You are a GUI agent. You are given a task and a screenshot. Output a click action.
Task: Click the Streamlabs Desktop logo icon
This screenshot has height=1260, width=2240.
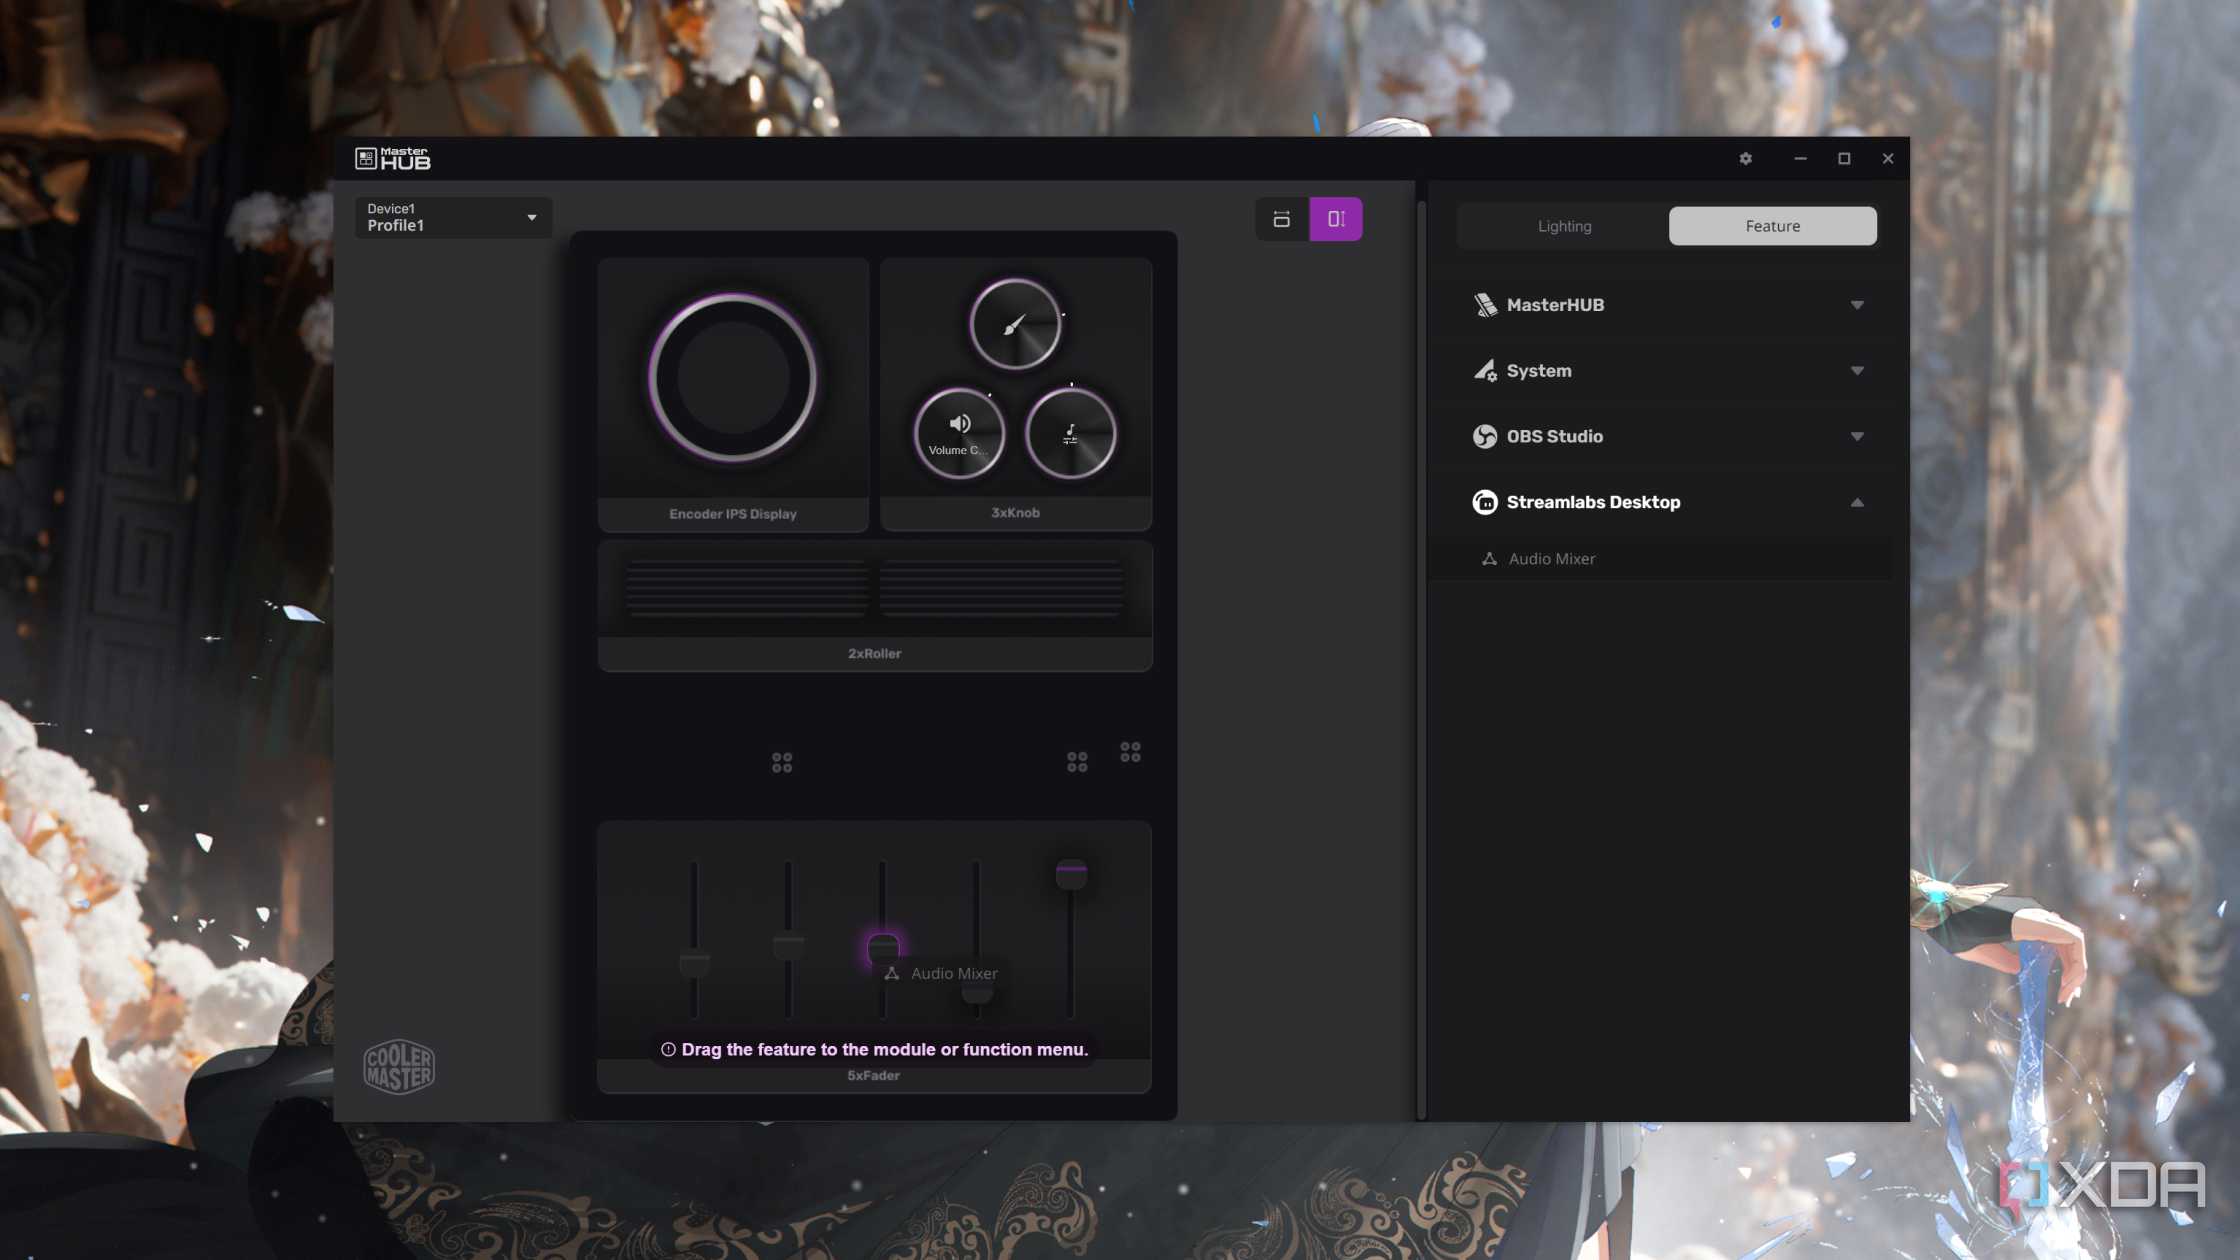pyautogui.click(x=1485, y=502)
